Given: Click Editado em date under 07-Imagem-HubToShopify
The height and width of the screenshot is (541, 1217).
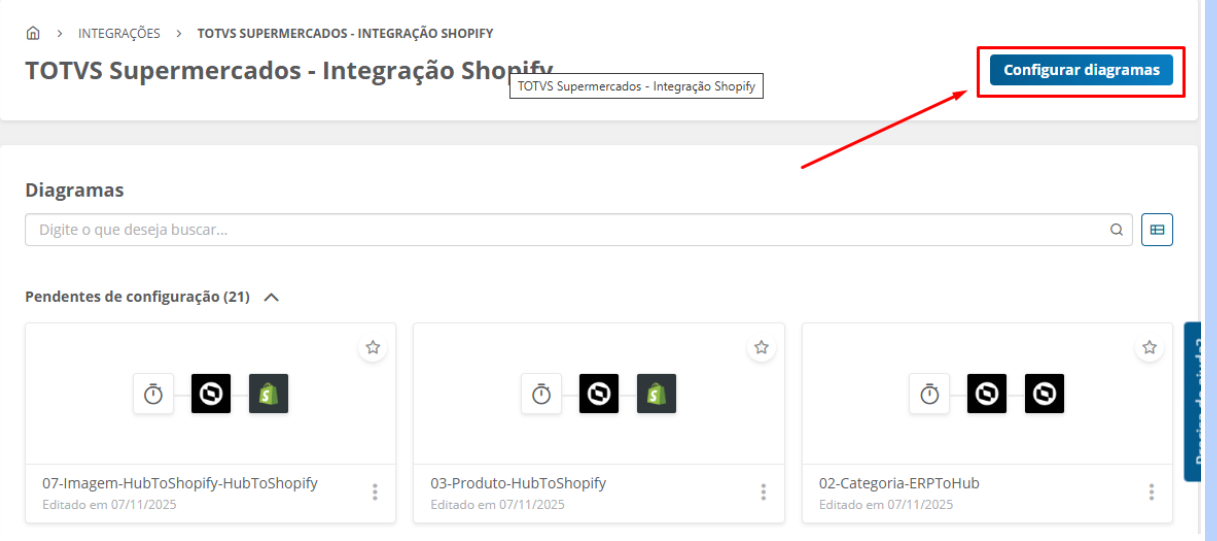Looking at the screenshot, I should tap(109, 505).
